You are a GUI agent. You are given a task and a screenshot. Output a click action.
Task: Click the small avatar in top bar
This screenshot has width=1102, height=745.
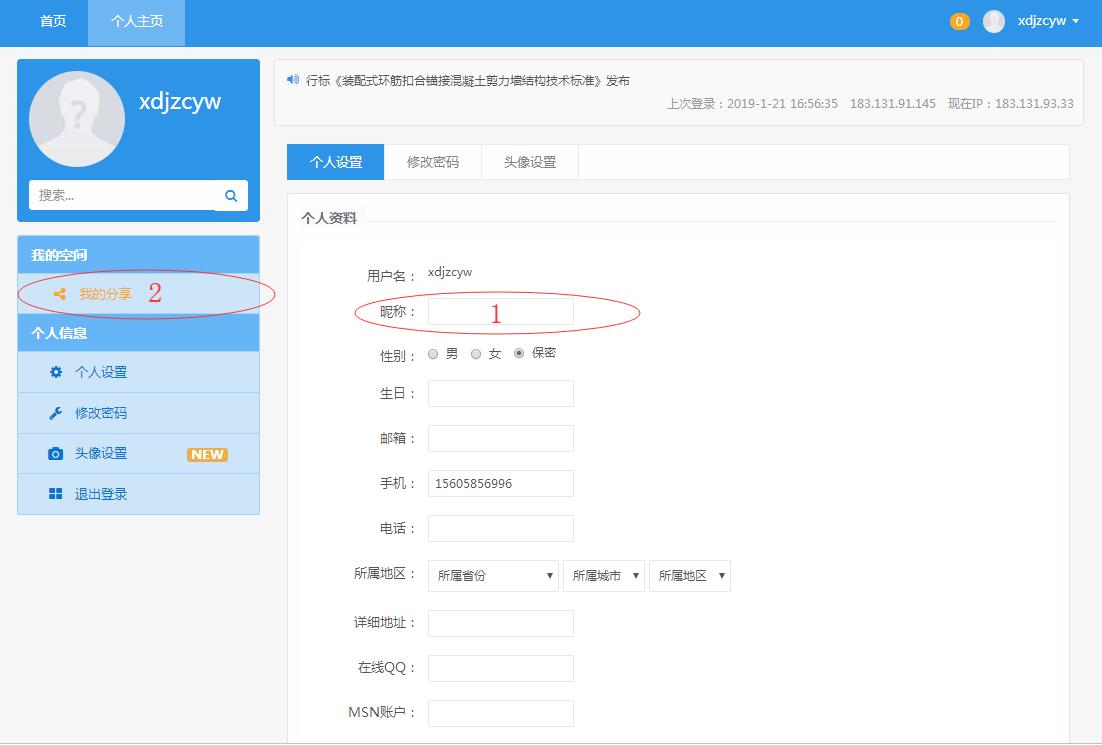click(x=994, y=21)
